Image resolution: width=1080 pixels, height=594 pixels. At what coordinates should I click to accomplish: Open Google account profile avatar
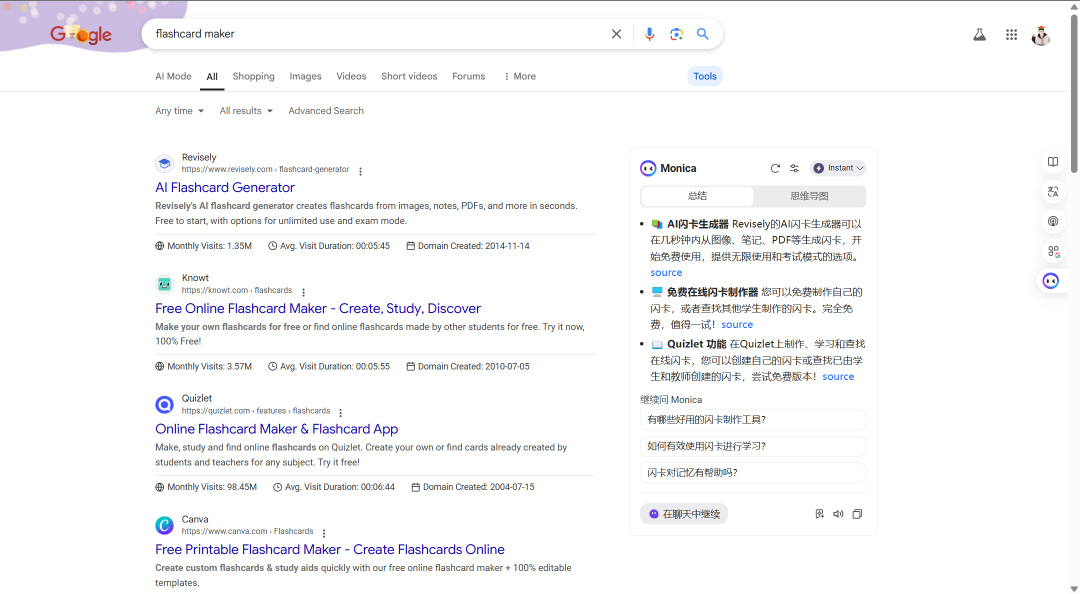tap(1041, 35)
